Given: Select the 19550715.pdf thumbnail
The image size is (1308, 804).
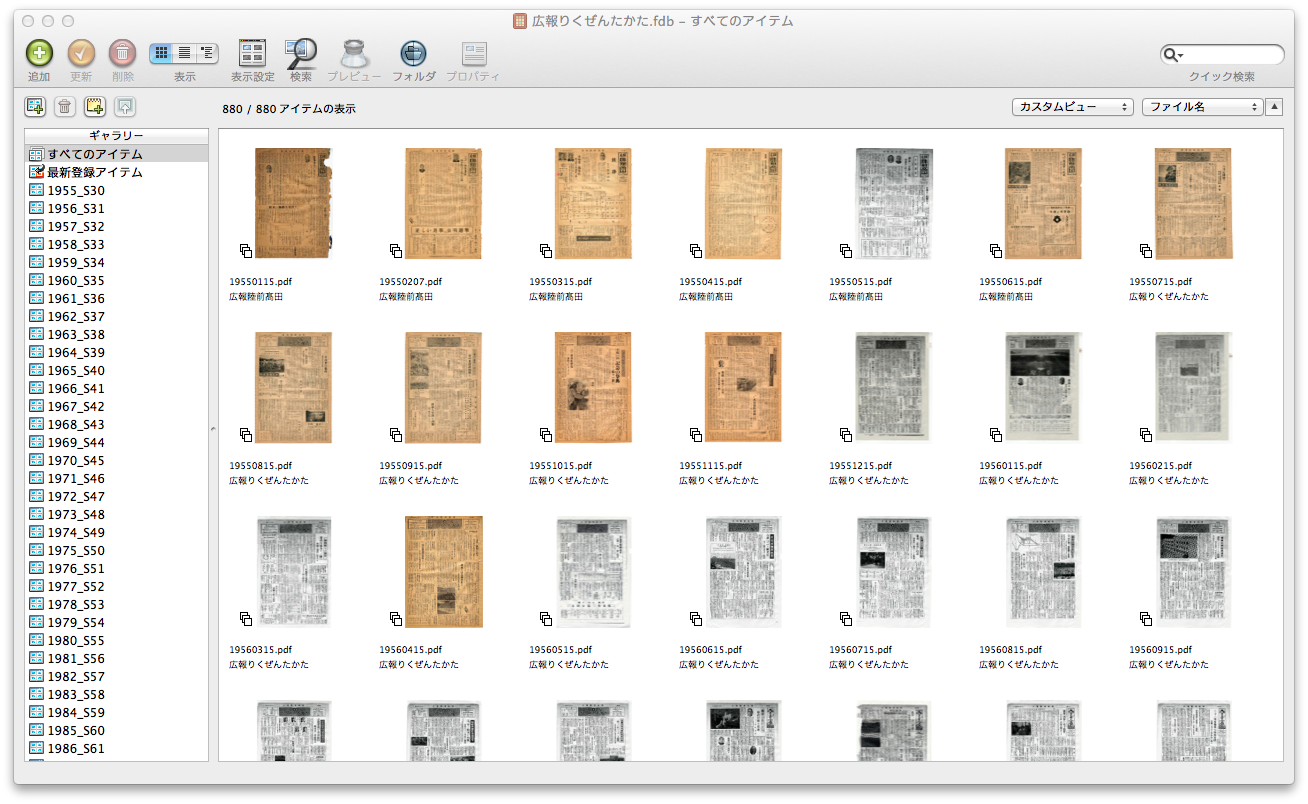Looking at the screenshot, I should click(x=1193, y=204).
